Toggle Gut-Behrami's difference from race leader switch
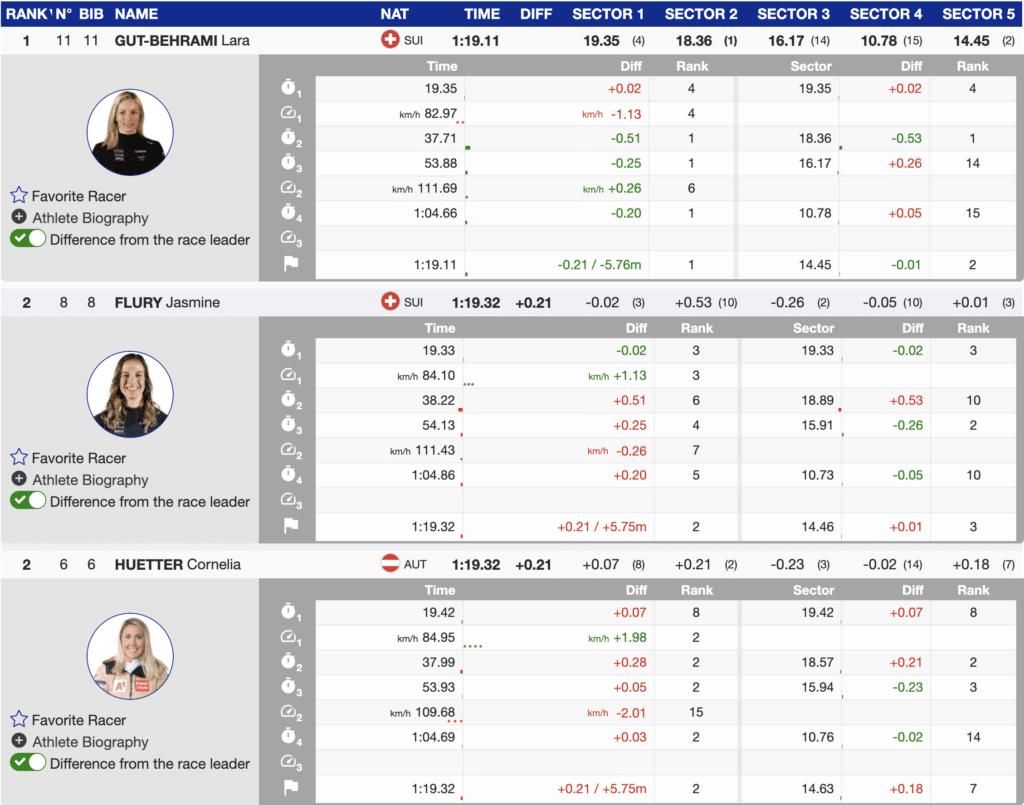 tap(28, 239)
